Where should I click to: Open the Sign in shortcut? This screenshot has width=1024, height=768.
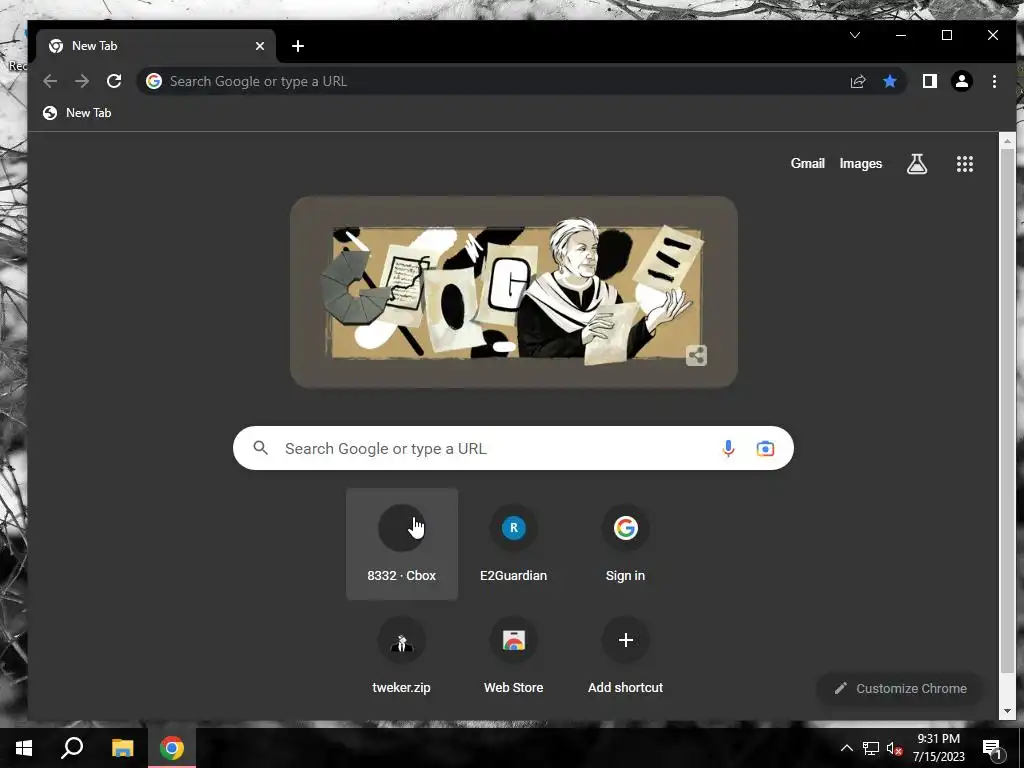[625, 543]
